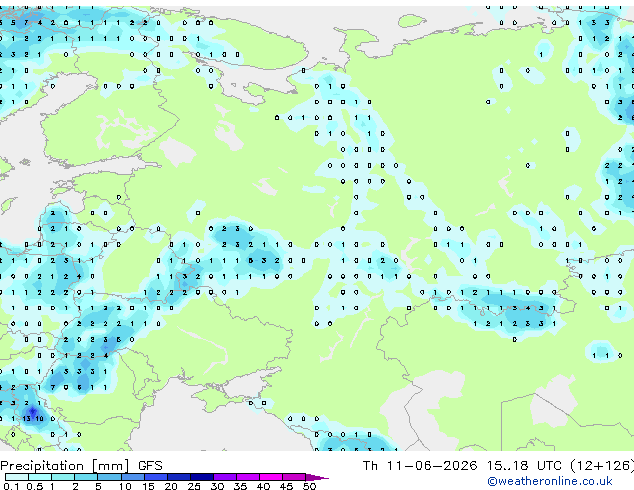Click the legend arrow tip beyond 50

tap(317, 478)
